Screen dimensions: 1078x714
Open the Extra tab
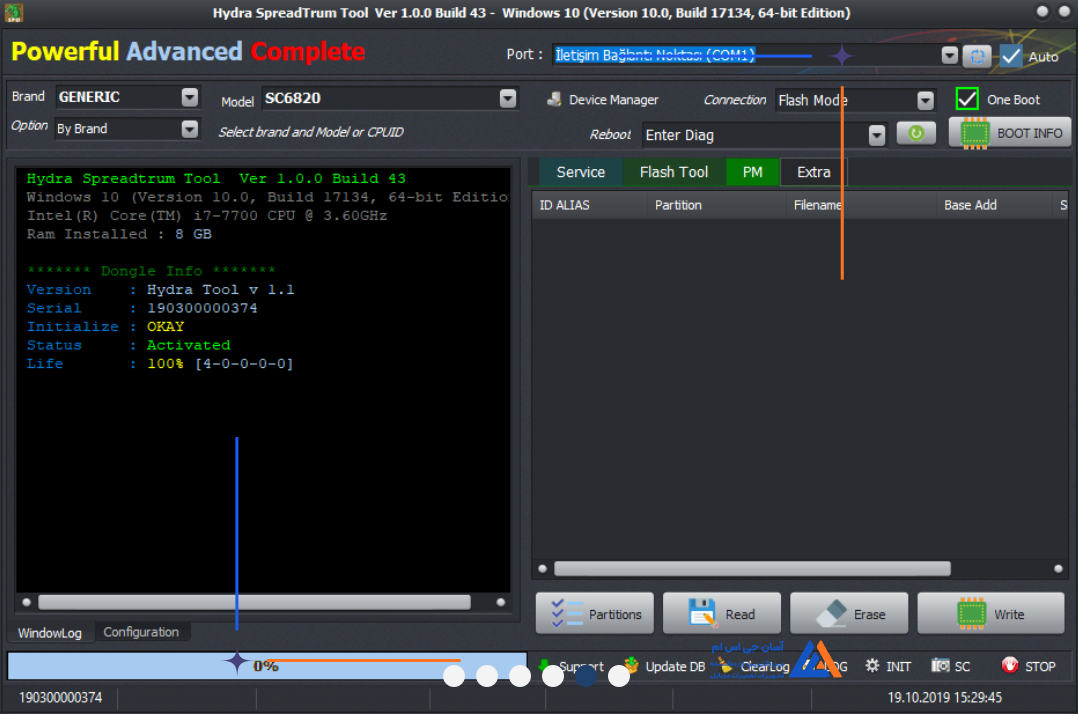pyautogui.click(x=814, y=172)
